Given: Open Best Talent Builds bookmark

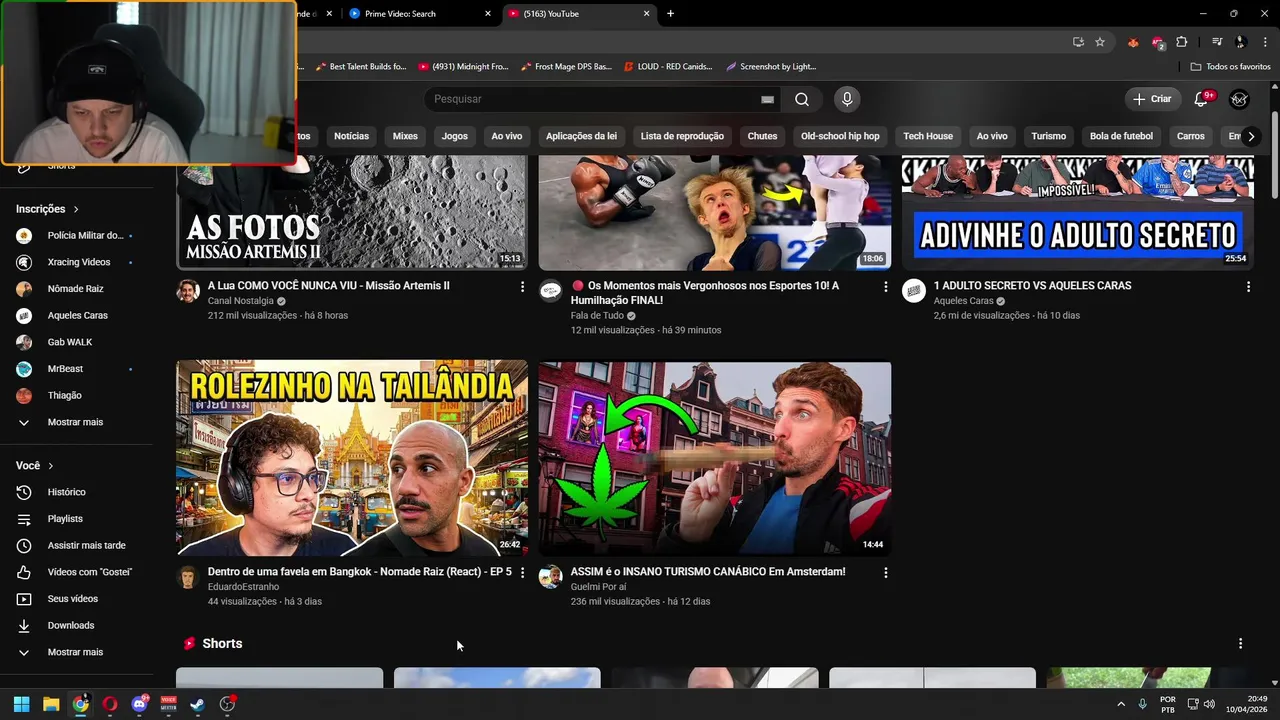Looking at the screenshot, I should point(361,67).
